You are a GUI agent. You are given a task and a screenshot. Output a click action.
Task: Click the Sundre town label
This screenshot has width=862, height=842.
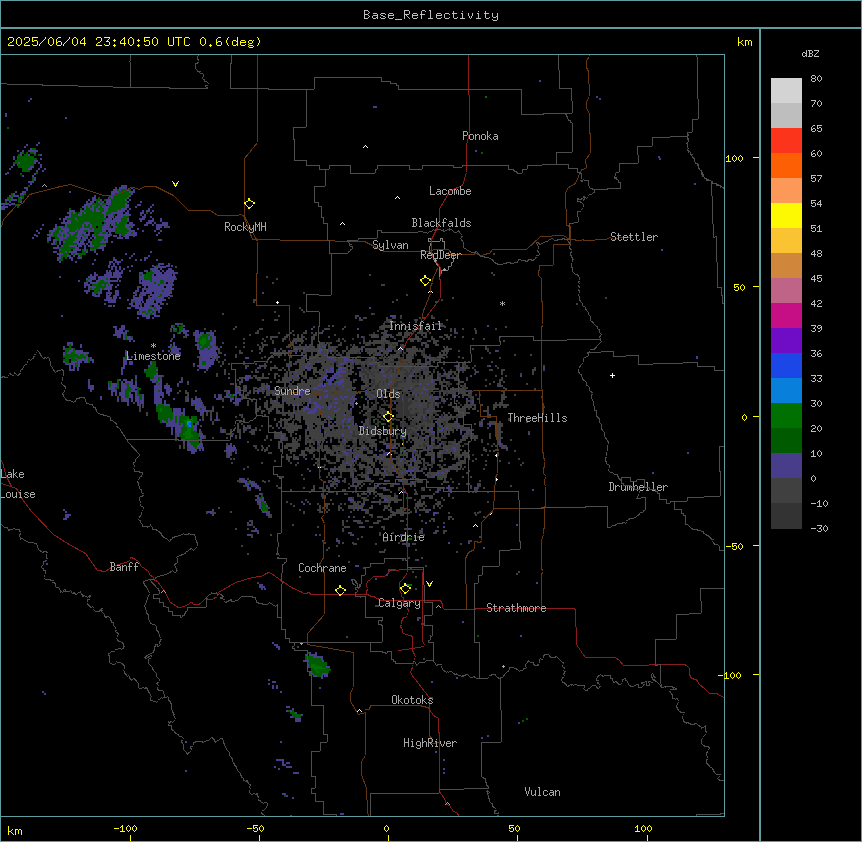point(292,391)
